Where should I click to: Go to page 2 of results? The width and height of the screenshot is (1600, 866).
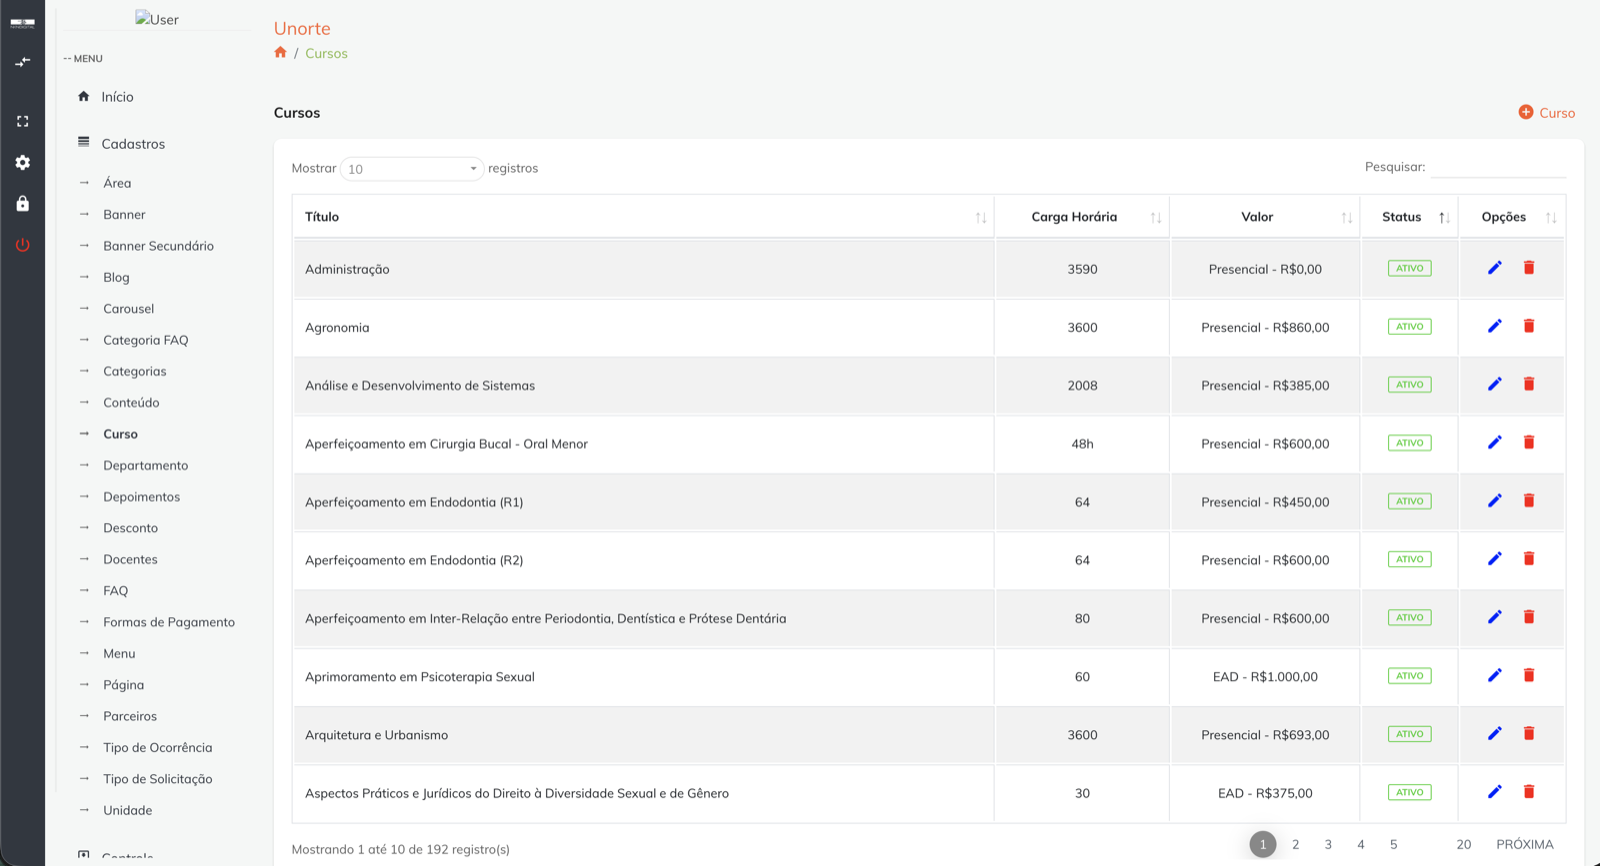click(1296, 845)
